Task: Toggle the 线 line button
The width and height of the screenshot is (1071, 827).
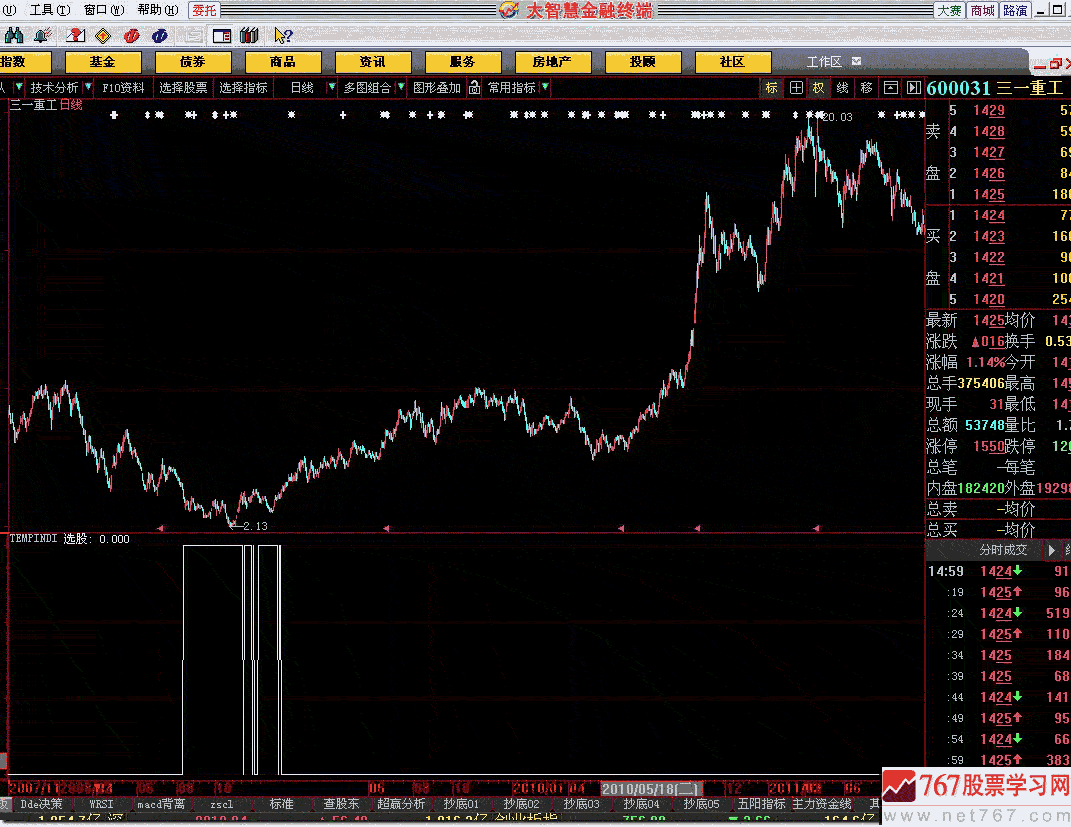Action: pyautogui.click(x=843, y=87)
